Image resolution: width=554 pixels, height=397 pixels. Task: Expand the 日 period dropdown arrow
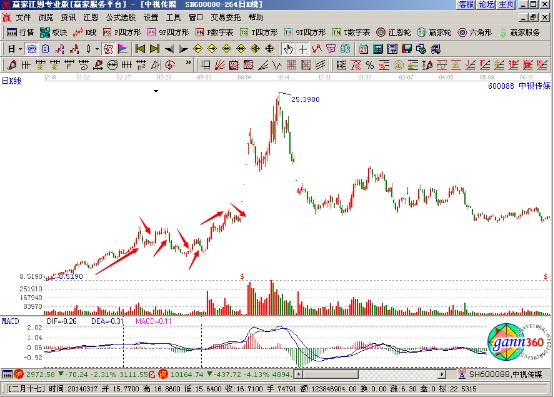(20, 49)
